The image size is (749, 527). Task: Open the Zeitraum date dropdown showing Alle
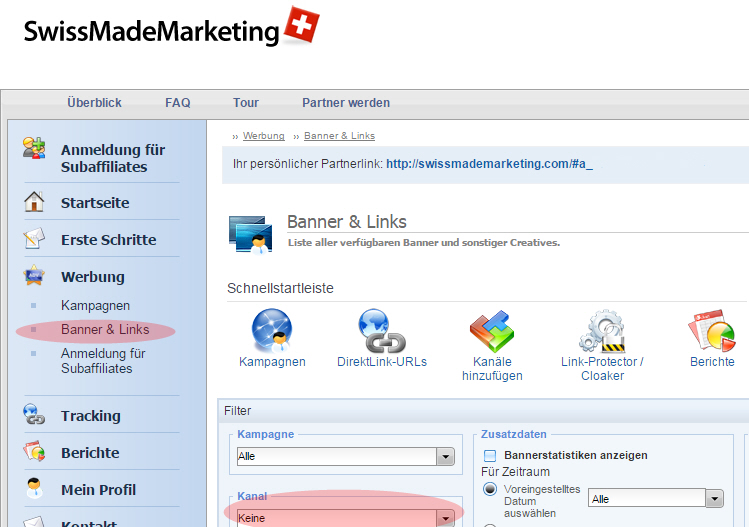(x=655, y=499)
